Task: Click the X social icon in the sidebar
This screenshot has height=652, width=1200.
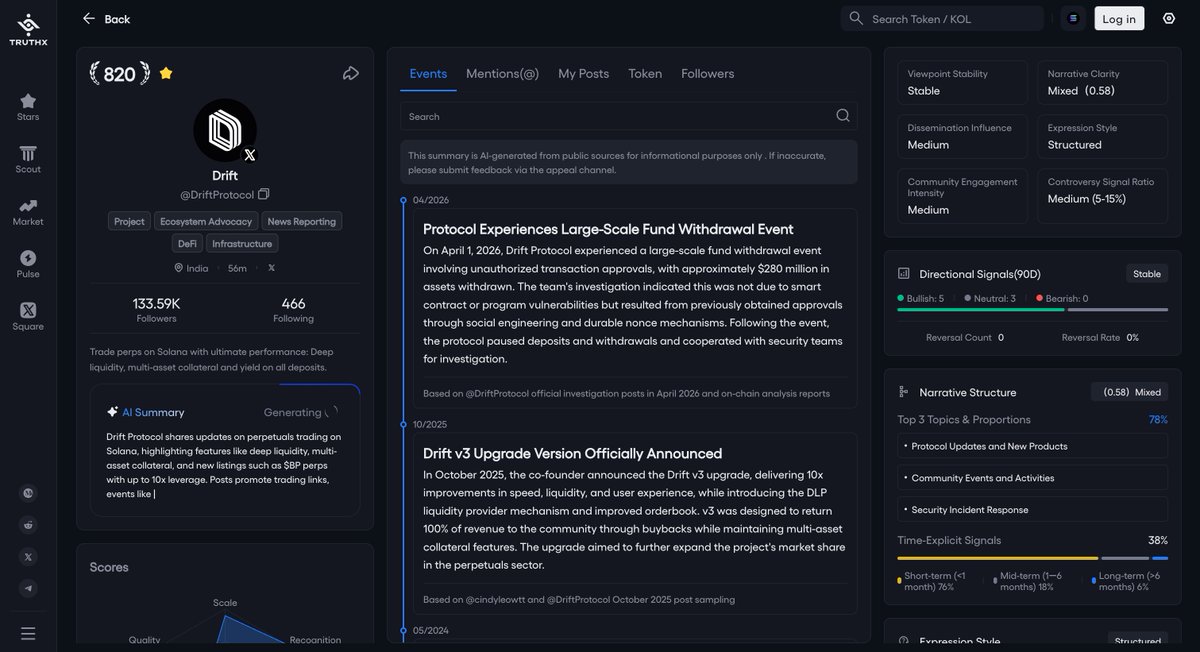Action: (28, 557)
